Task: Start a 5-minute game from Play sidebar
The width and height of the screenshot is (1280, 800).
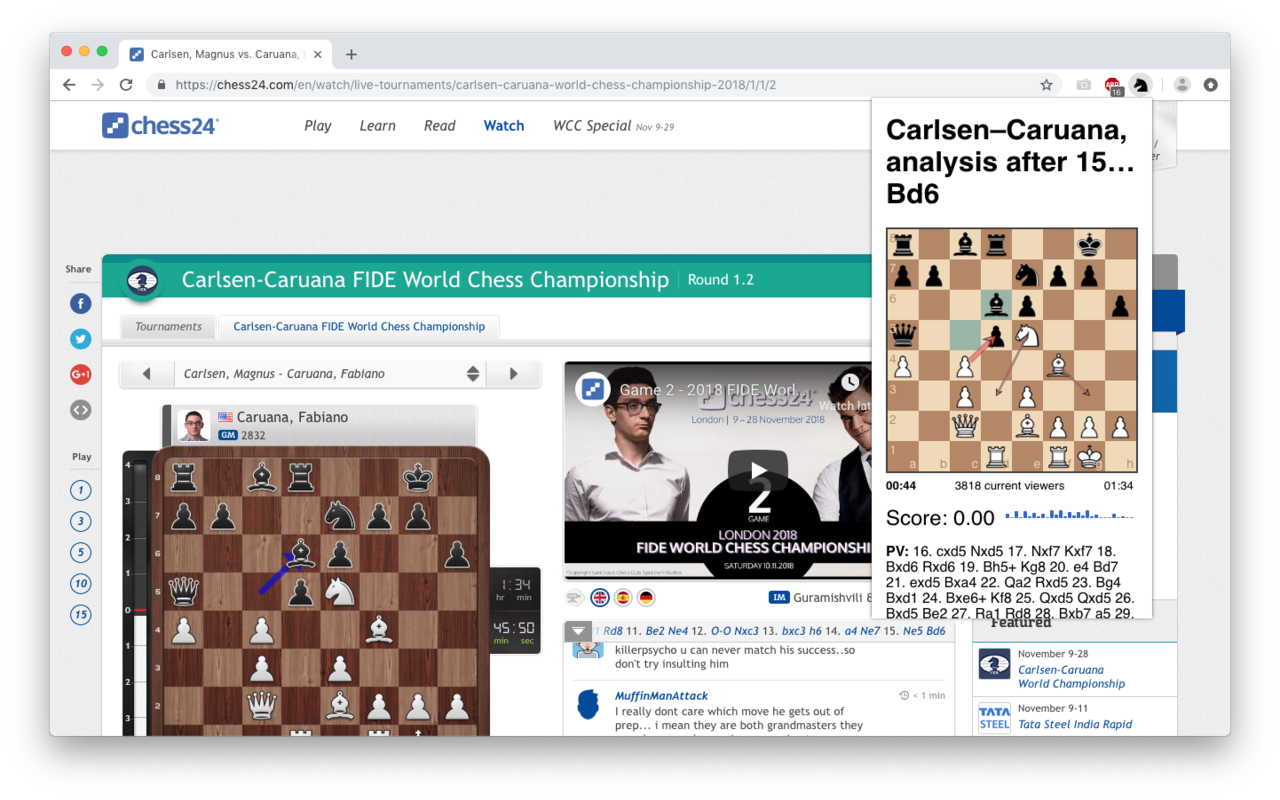Action: (x=81, y=552)
